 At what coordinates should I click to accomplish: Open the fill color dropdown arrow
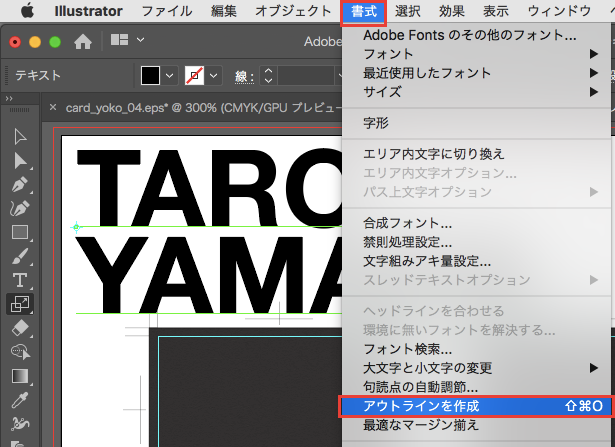tap(169, 76)
